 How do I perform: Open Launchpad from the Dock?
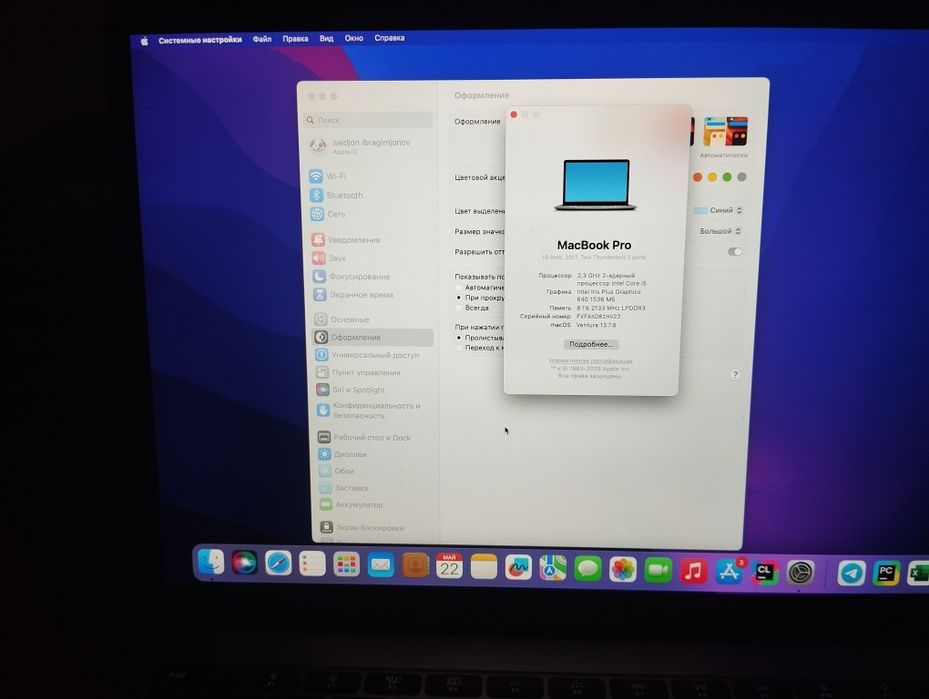pos(347,565)
